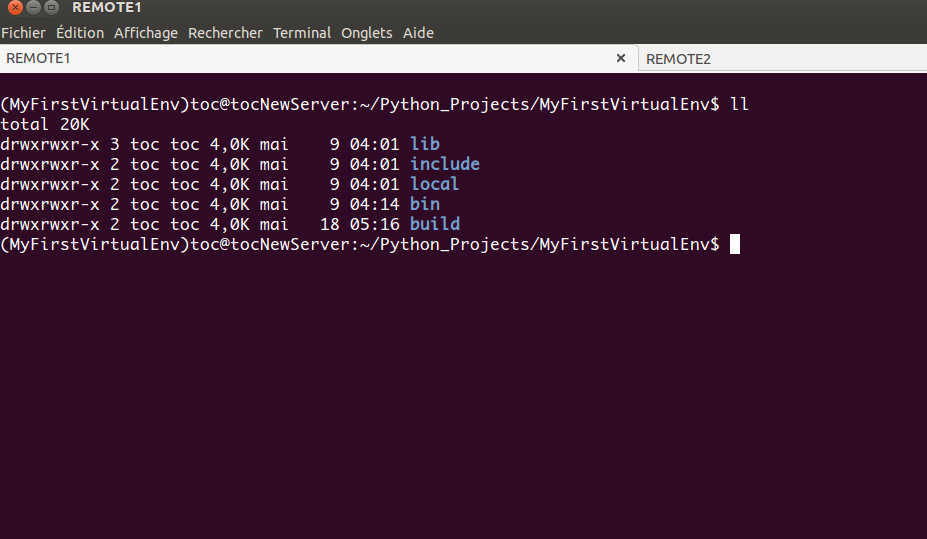Close the REMOTE1 tab
This screenshot has height=539, width=927.
pos(621,58)
